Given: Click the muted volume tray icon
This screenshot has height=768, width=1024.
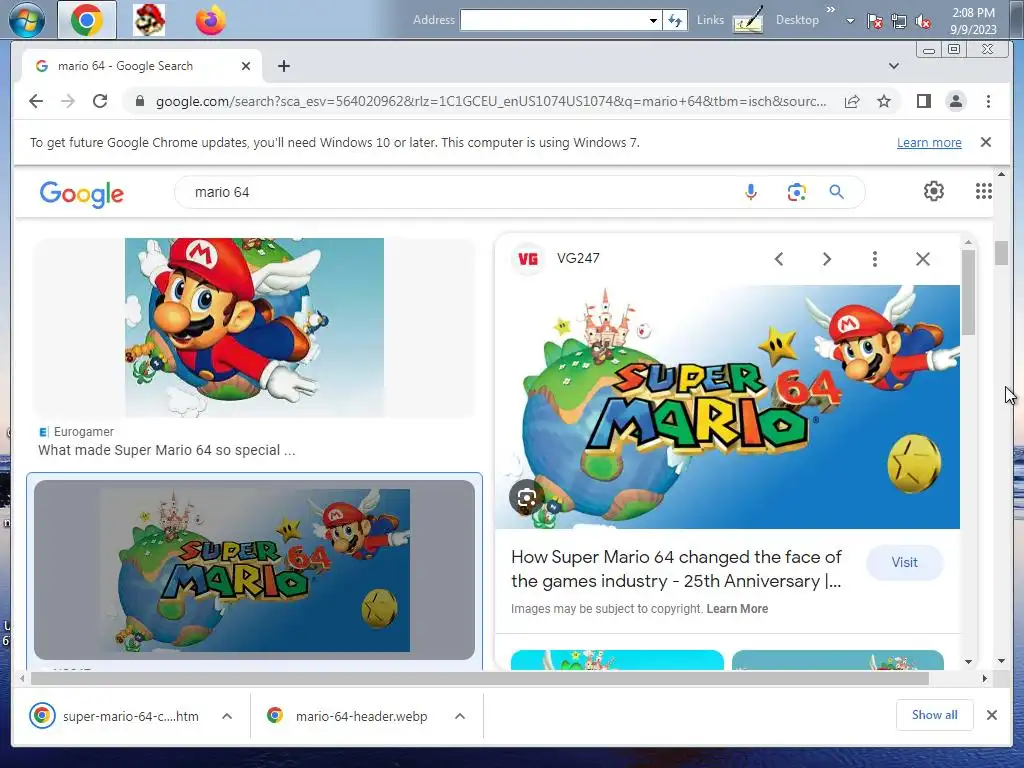Looking at the screenshot, I should point(923,21).
